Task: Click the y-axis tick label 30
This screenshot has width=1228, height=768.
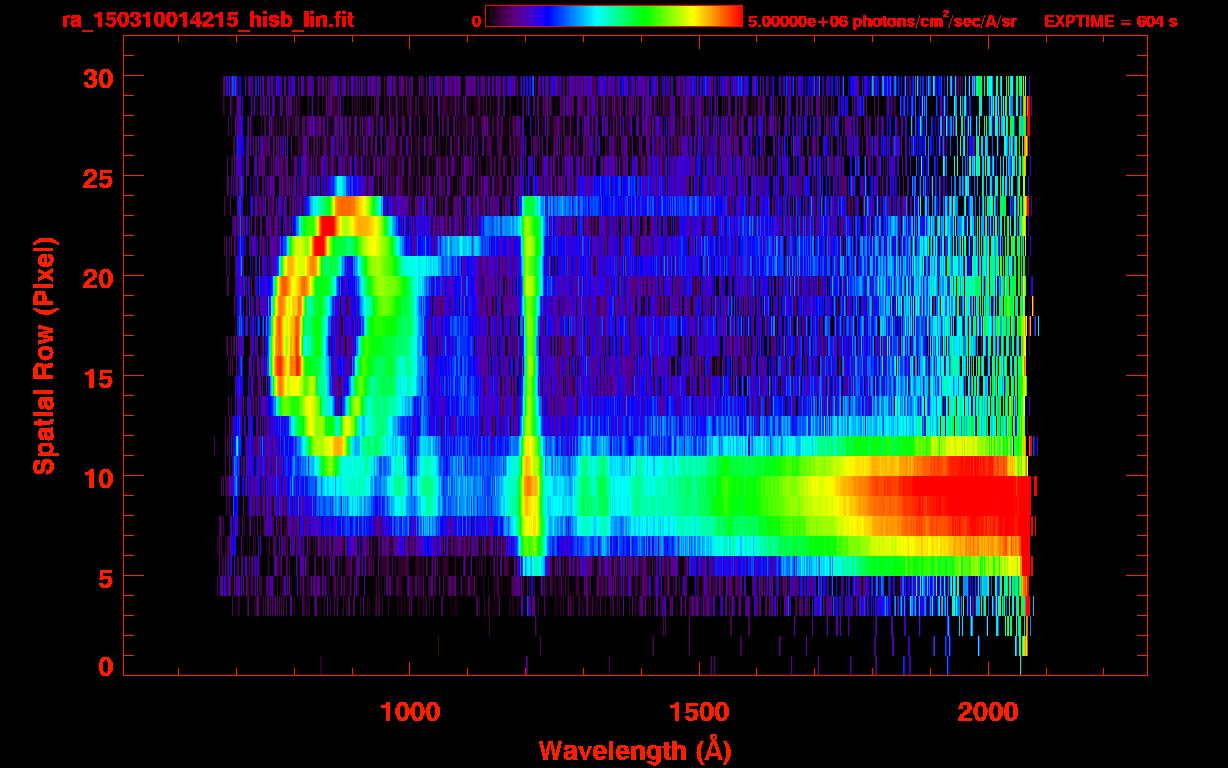Action: (98, 77)
